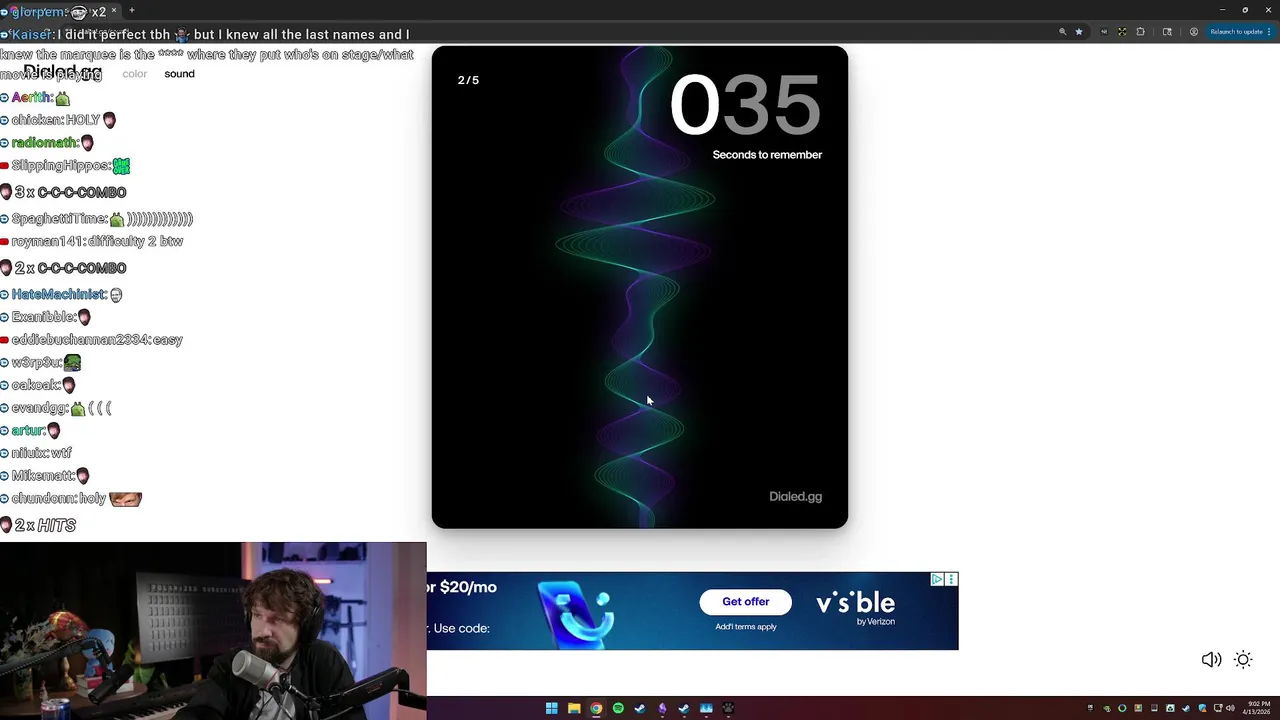Screen dimensions: 1280x720
Task: Open Google Chrome from the taskbar
Action: pos(596,708)
